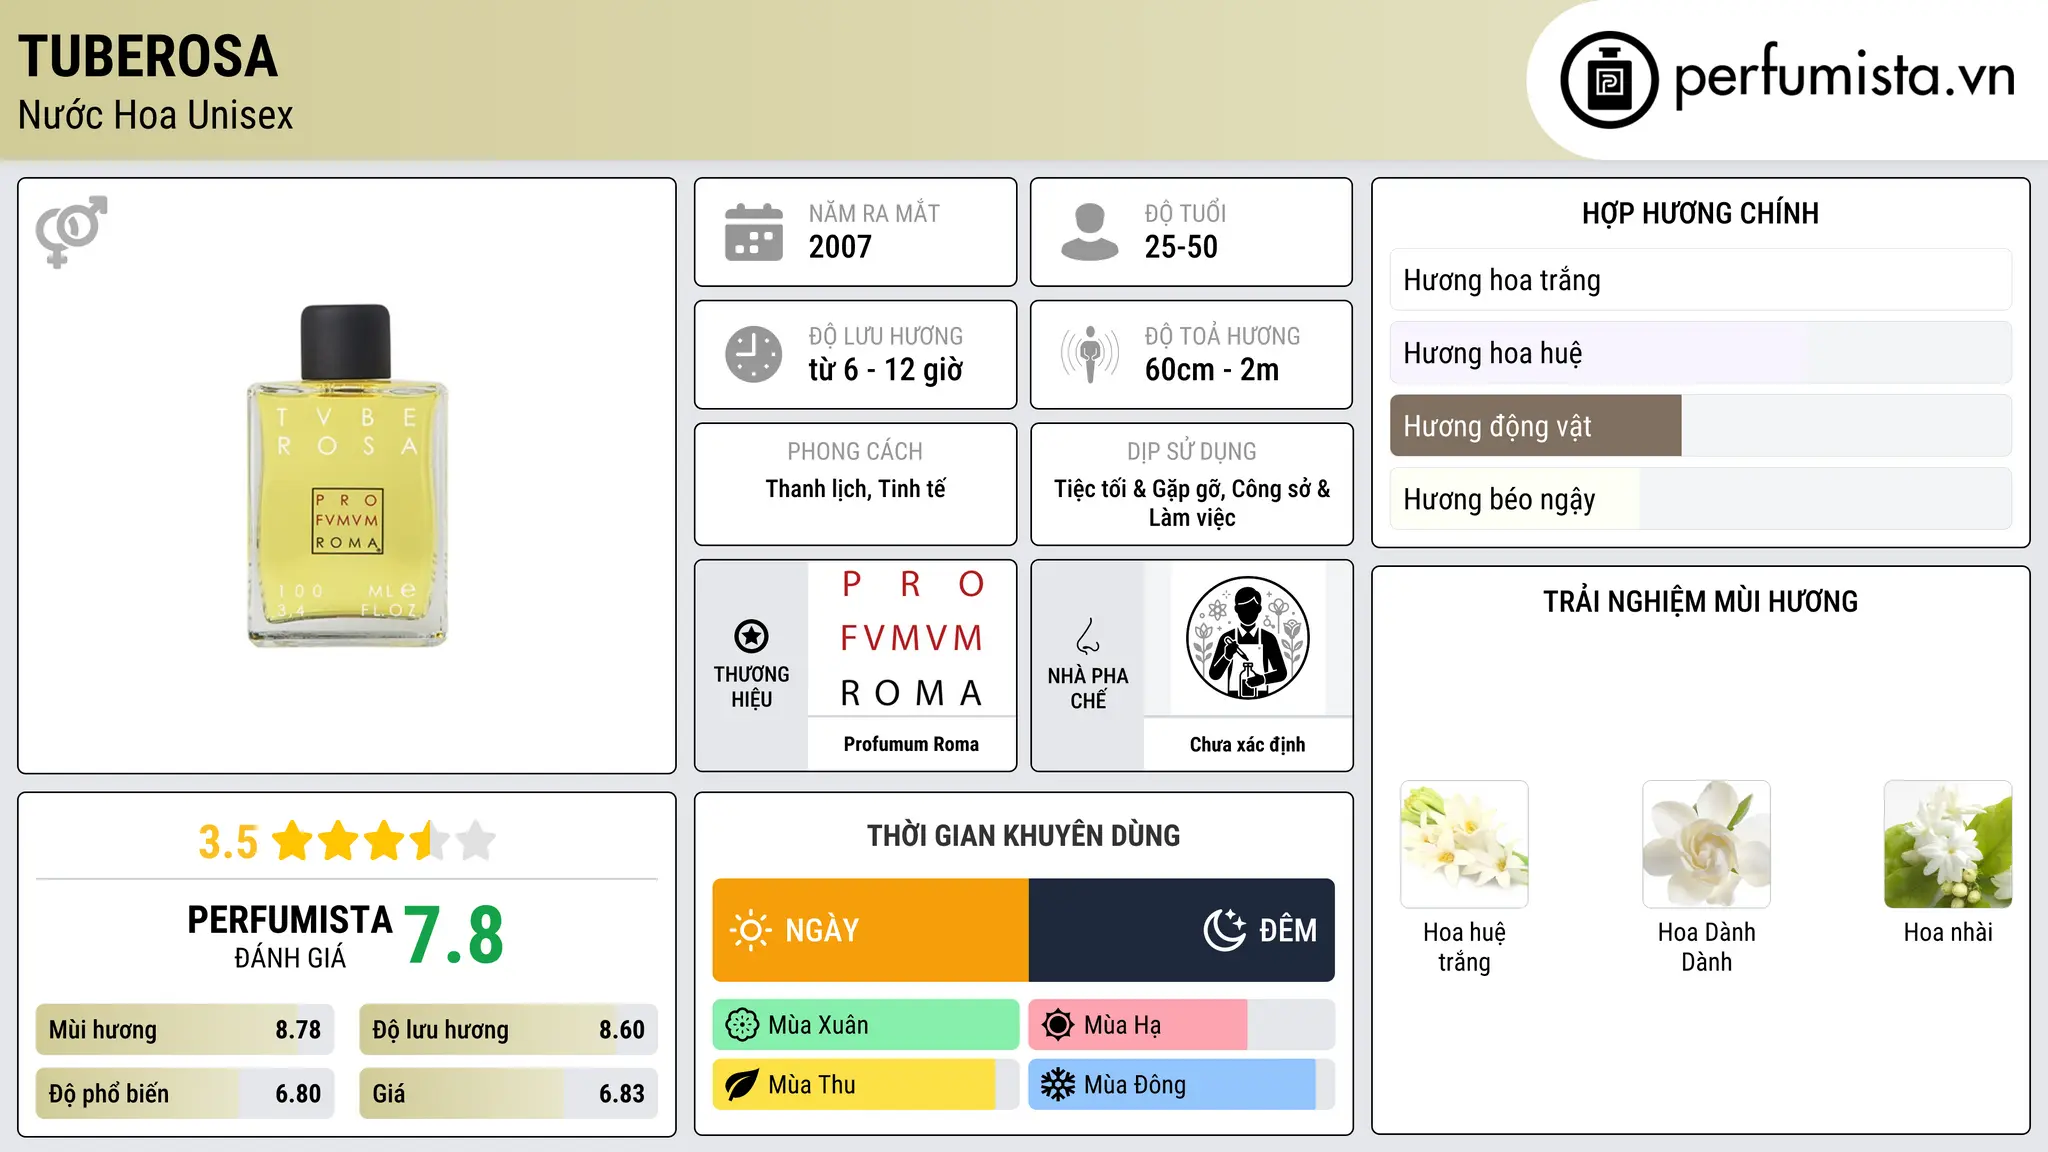Screen dimensions: 2048x1152
Task: Click the PERFUMISTA ĐÁNH GIÁ label
Action: pos(290,936)
